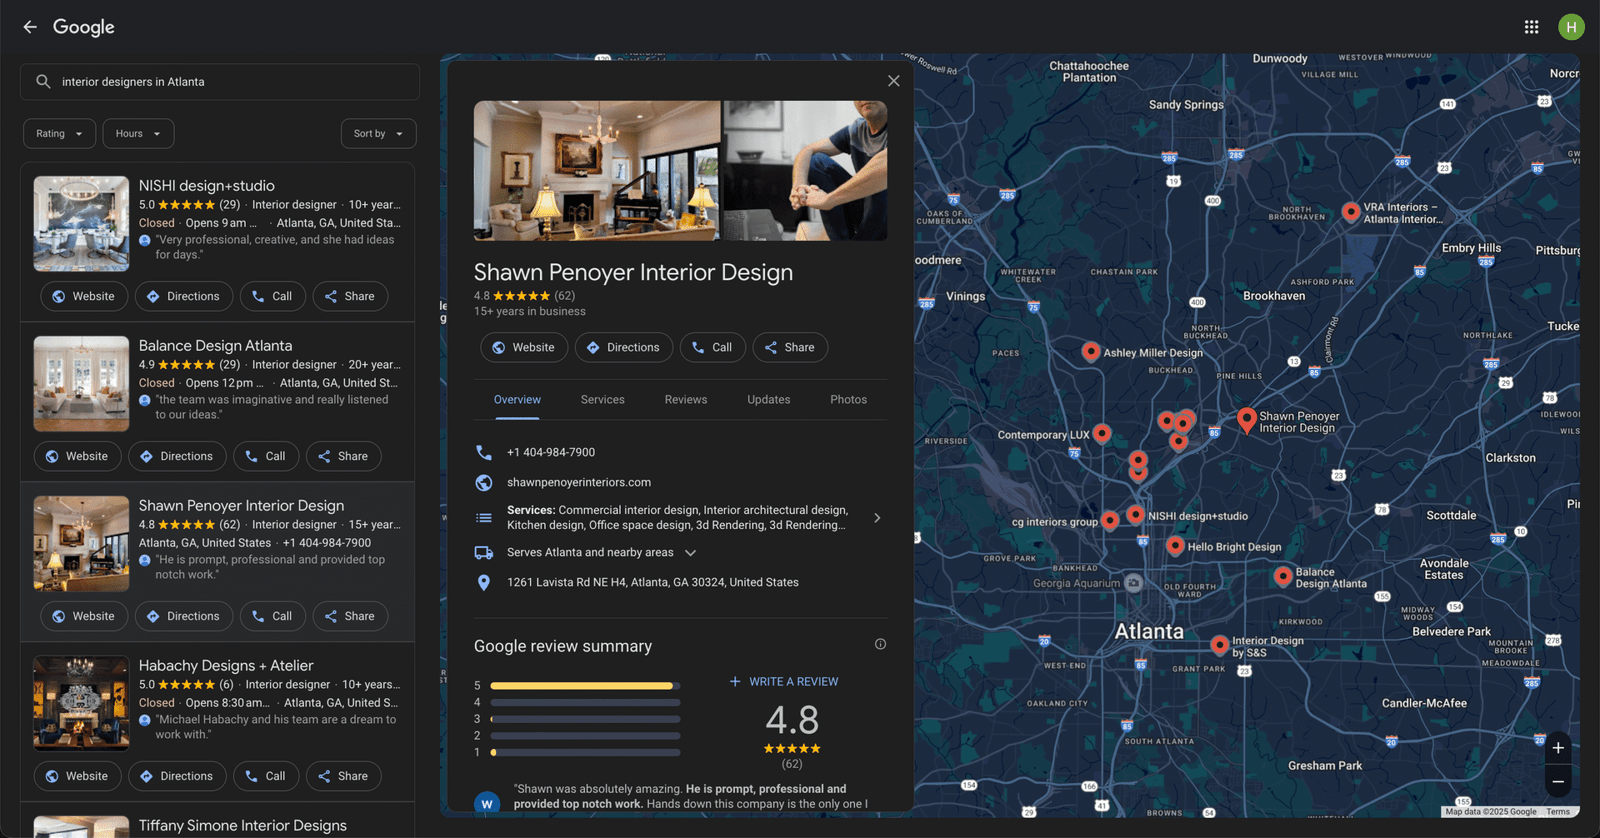
Task: Click the search field with interior designers in Atlanta
Action: coord(220,82)
